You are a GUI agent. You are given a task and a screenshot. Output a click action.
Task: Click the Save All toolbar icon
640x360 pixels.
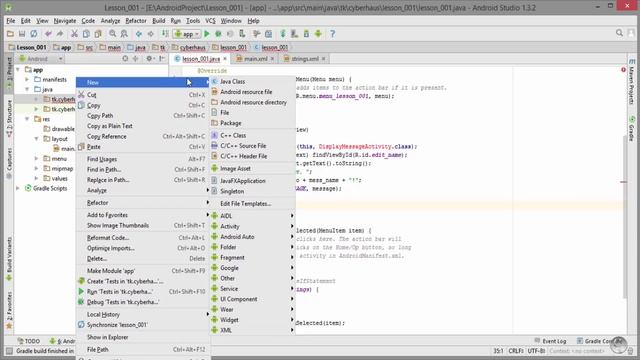tap(22, 34)
